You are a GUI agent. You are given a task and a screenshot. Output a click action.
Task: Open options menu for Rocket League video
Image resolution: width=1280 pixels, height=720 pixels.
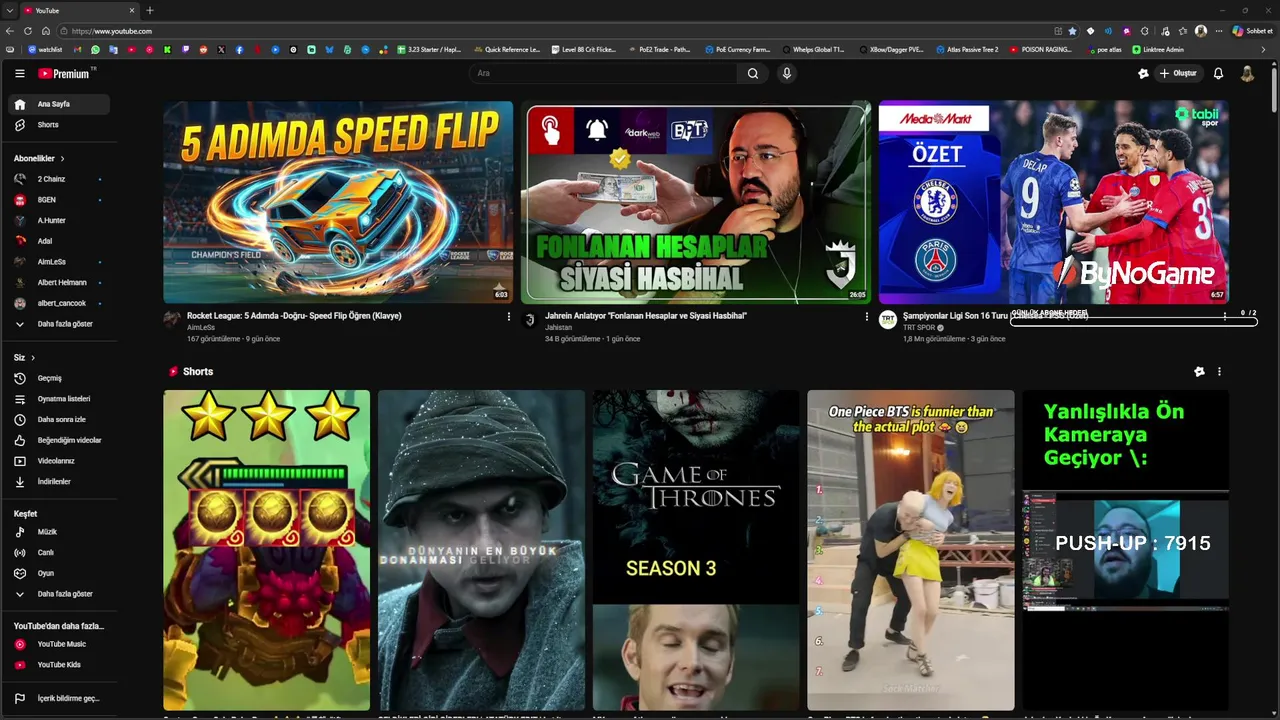509,316
